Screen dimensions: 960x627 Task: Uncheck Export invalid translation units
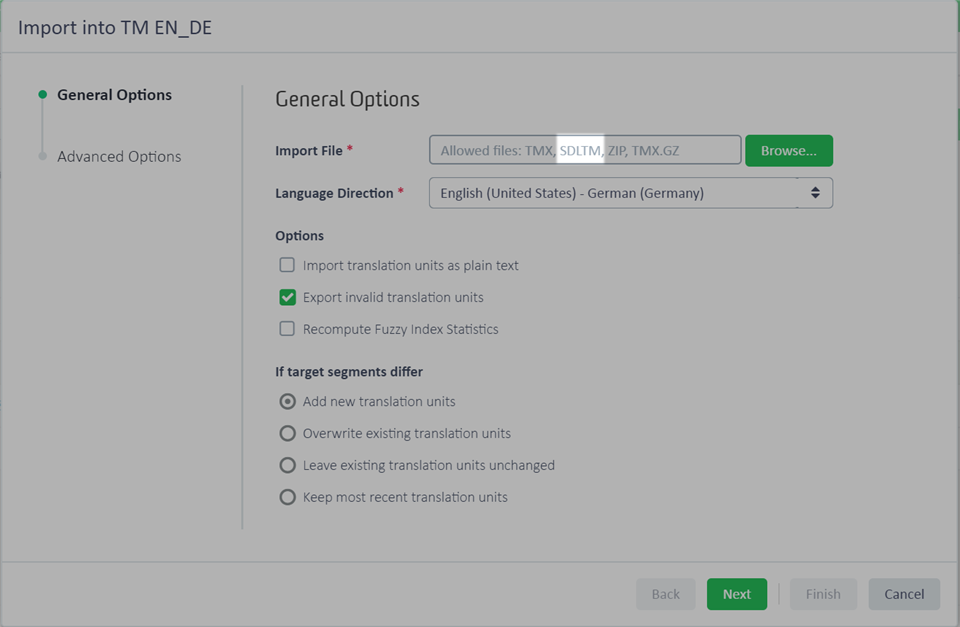click(x=287, y=297)
